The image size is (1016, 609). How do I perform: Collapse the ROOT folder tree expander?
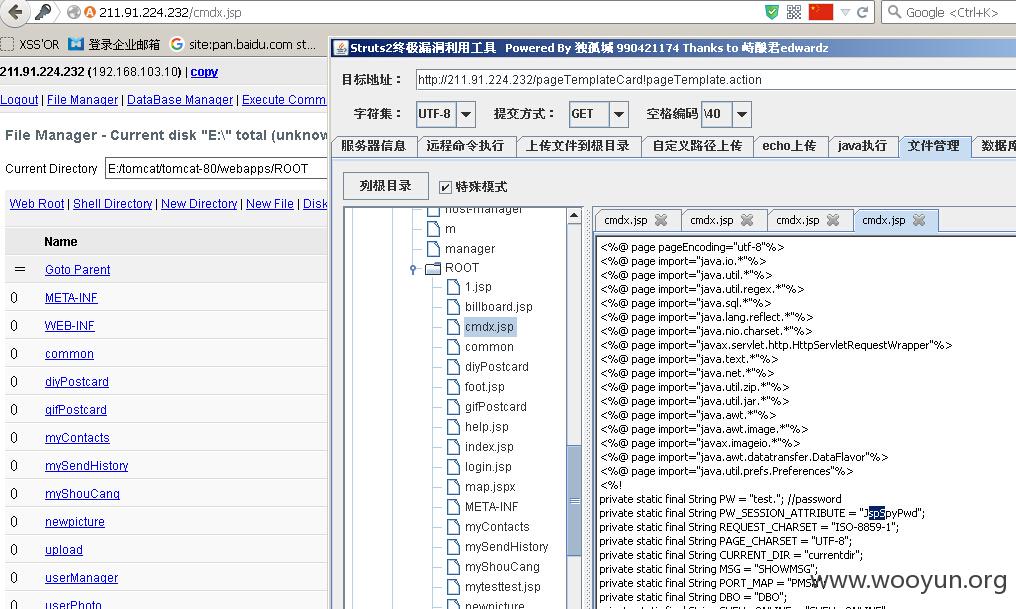pos(413,269)
